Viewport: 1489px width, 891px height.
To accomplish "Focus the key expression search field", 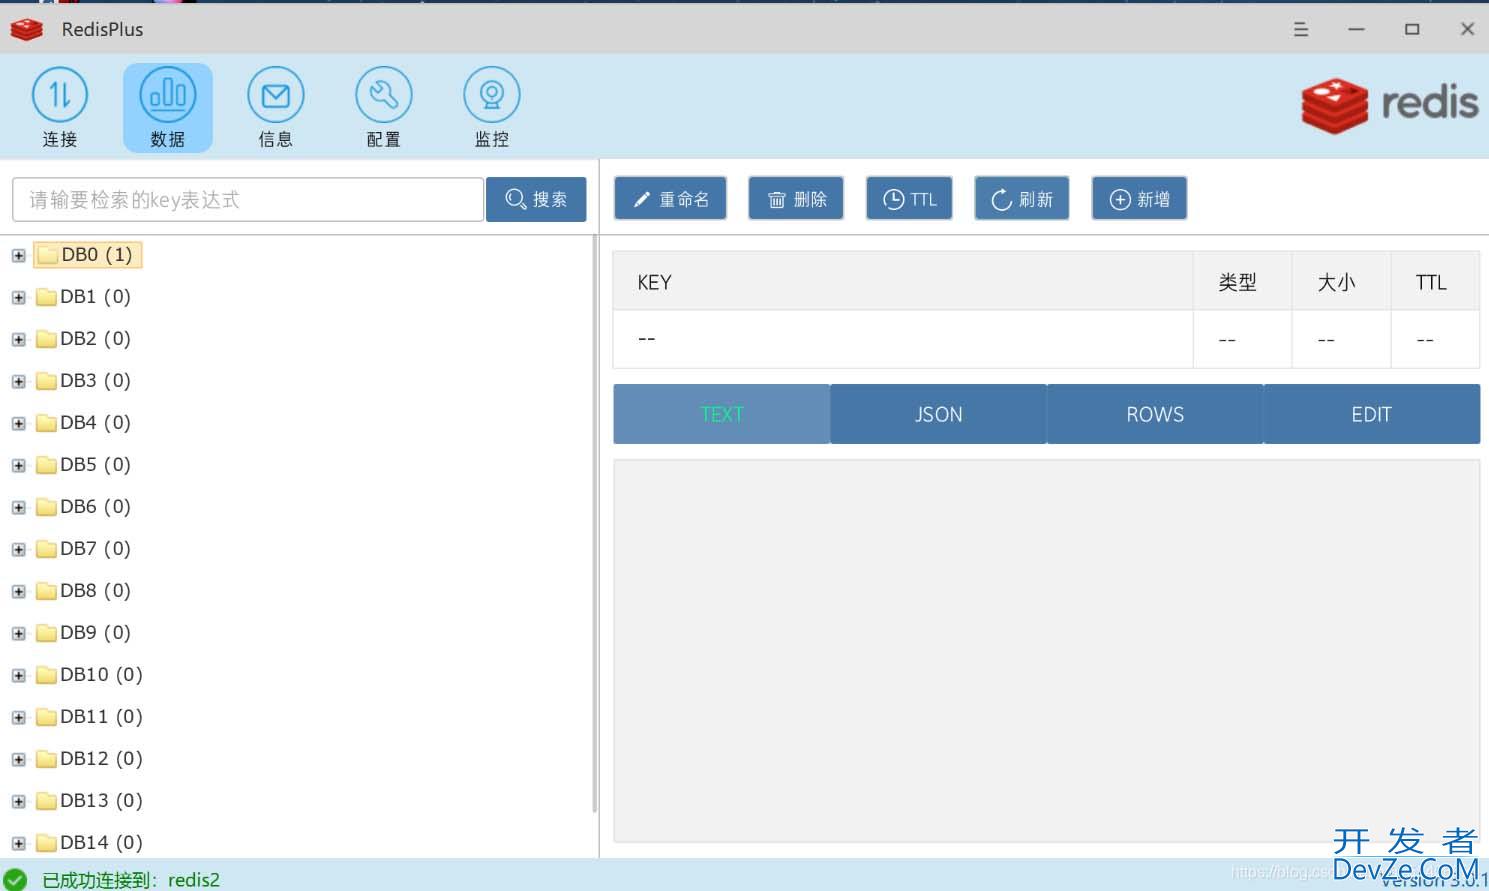I will click(248, 199).
